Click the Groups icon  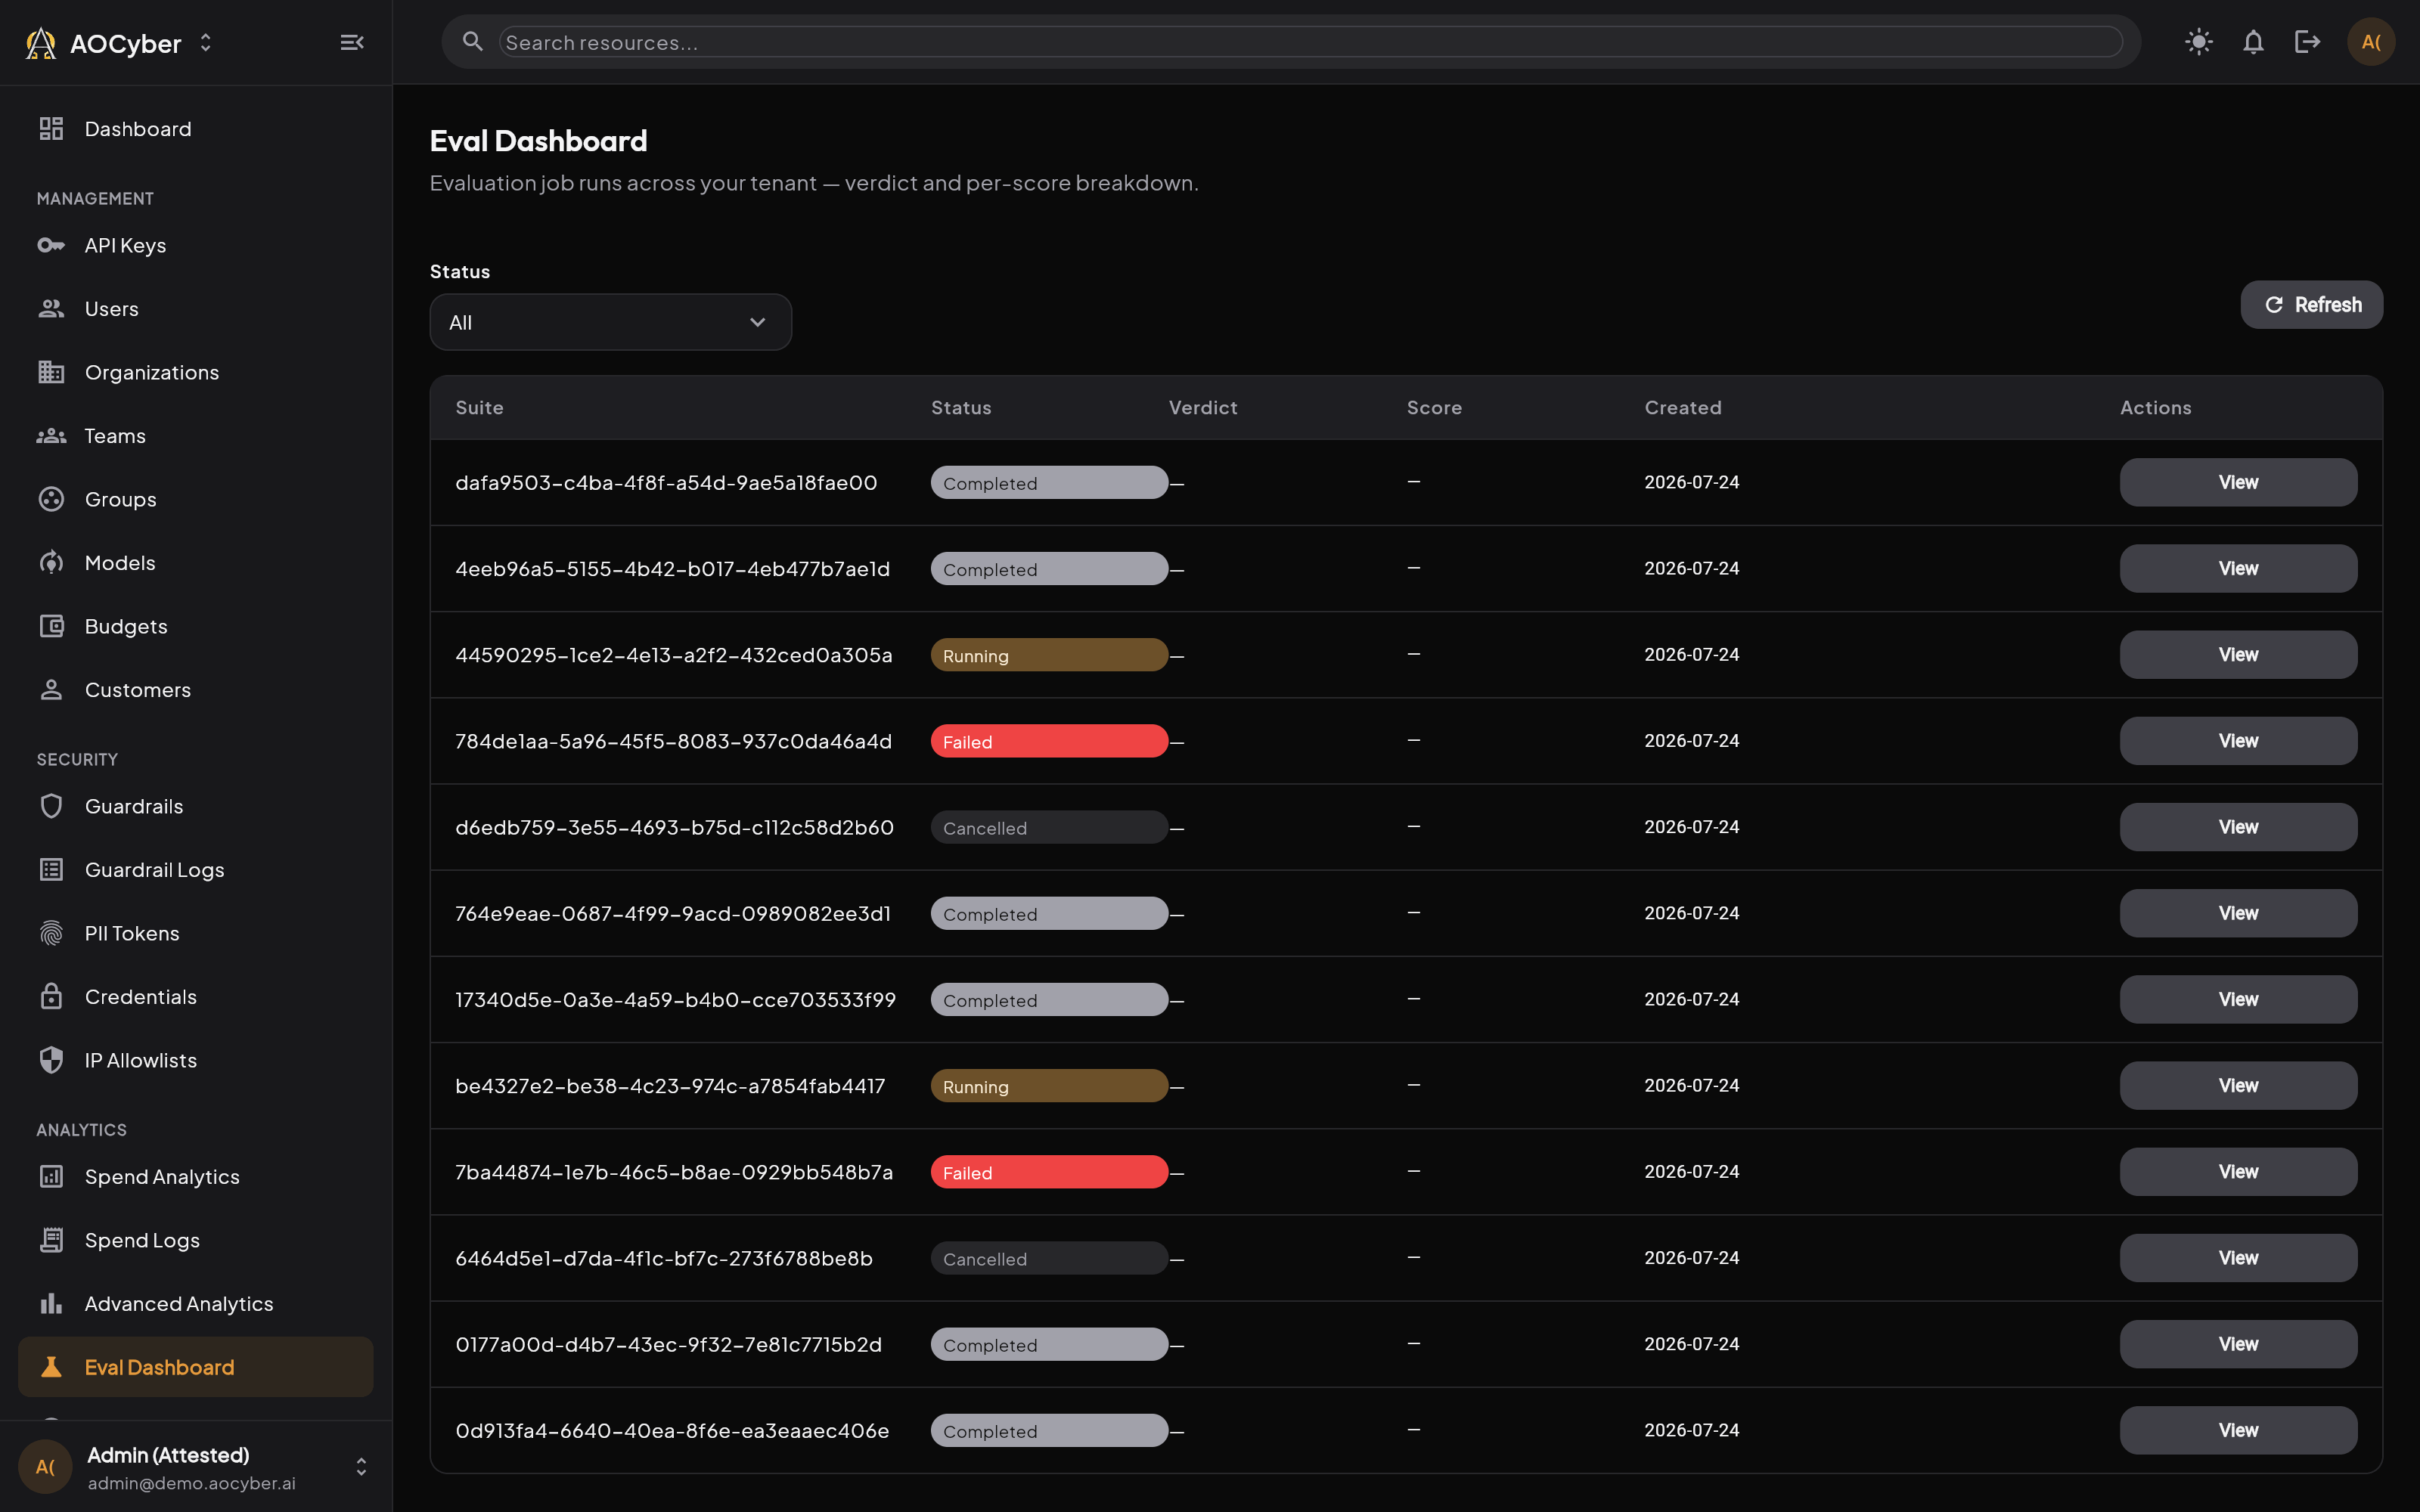[x=51, y=499]
